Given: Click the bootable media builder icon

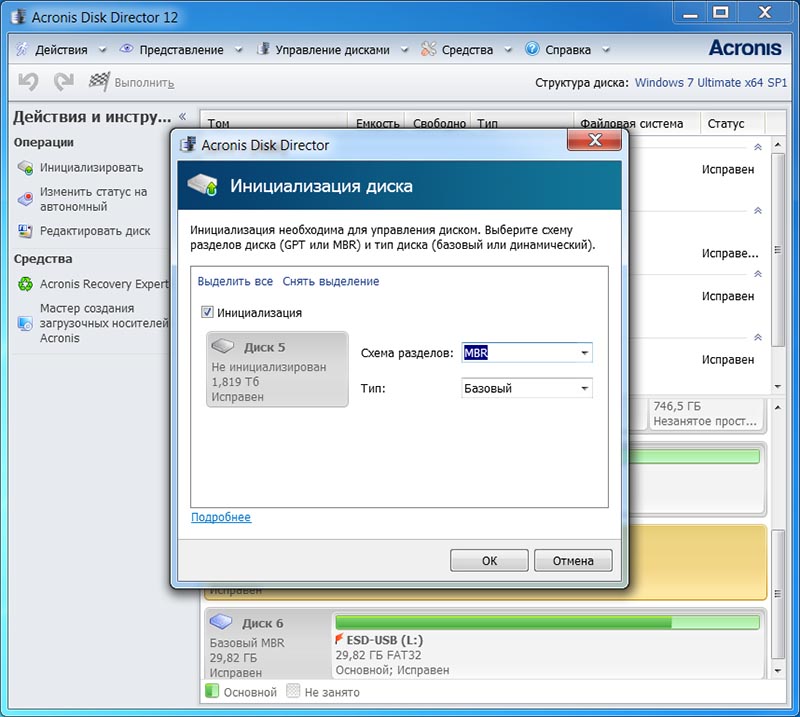Looking at the screenshot, I should (25, 323).
